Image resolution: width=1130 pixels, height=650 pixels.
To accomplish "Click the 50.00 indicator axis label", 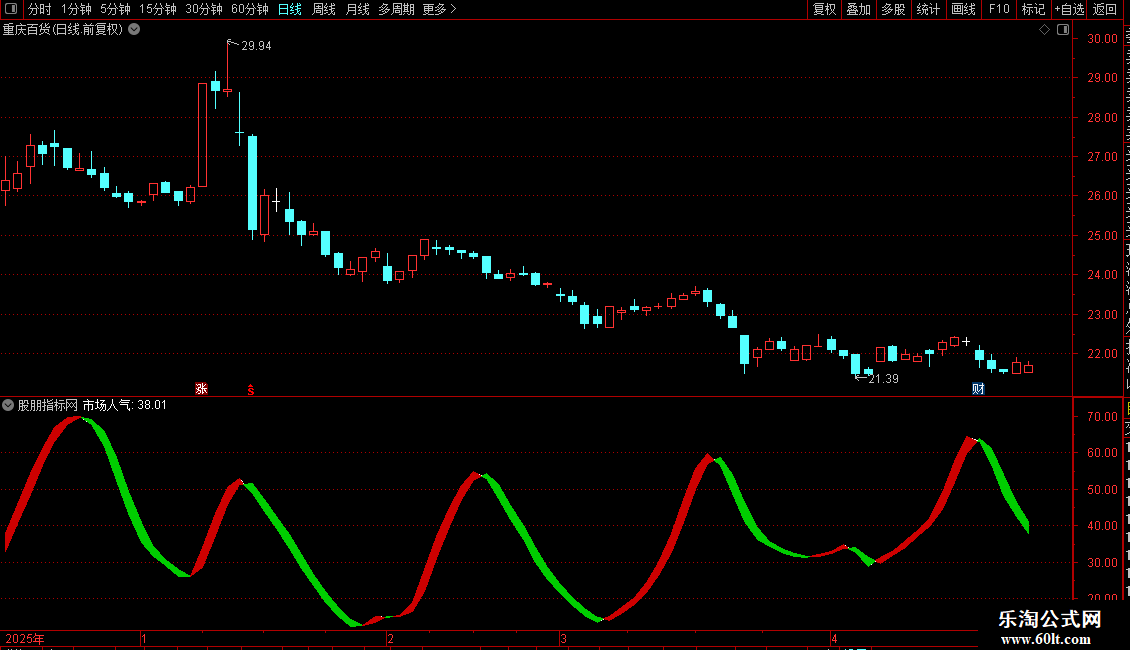I will (1102, 489).
